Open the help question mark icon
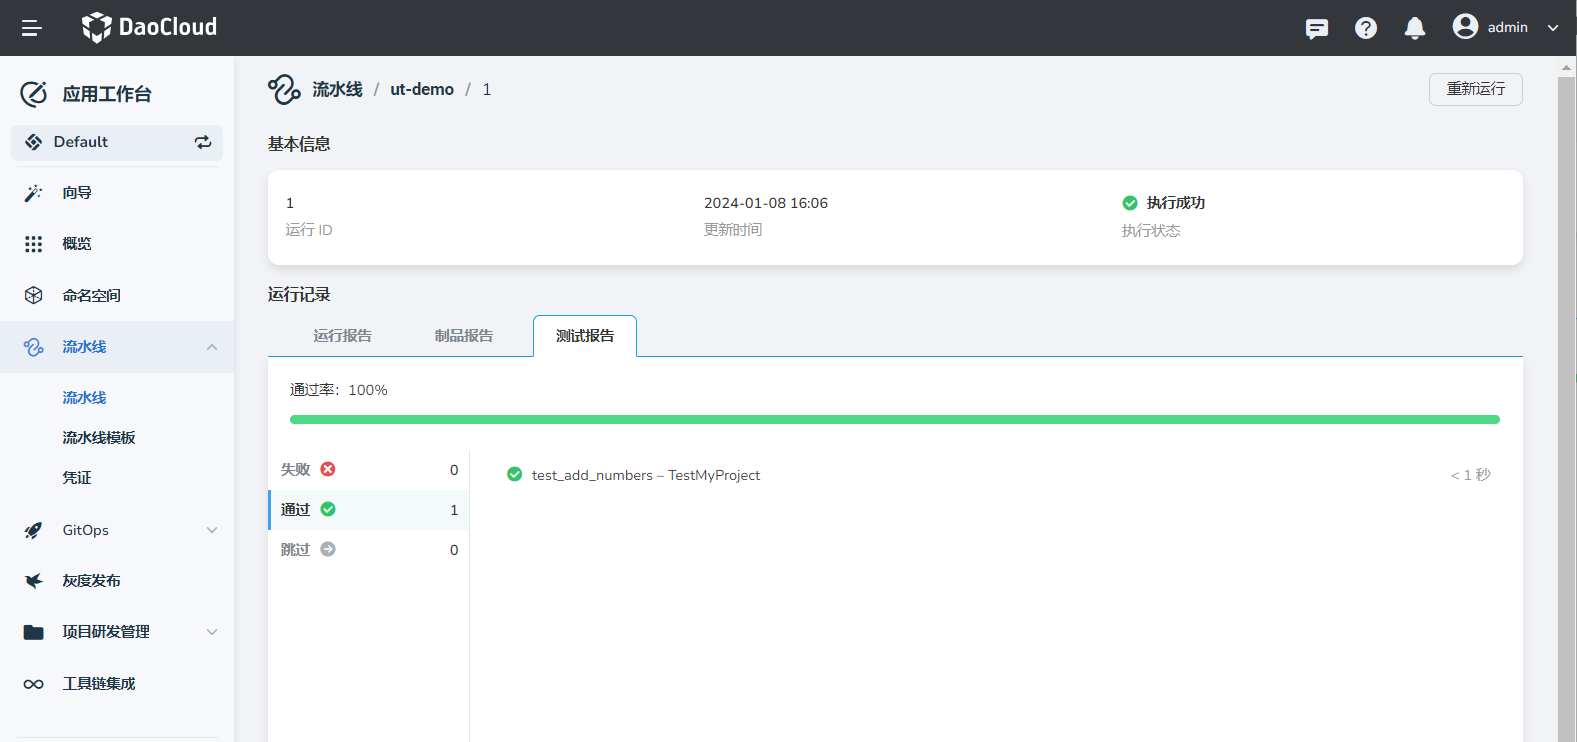This screenshot has height=742, width=1577. click(1366, 28)
